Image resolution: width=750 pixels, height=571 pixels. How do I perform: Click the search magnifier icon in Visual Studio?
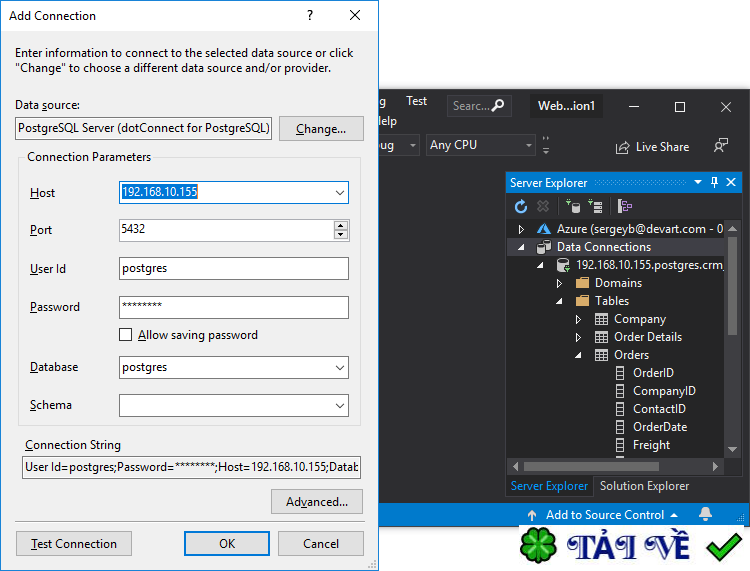(498, 105)
